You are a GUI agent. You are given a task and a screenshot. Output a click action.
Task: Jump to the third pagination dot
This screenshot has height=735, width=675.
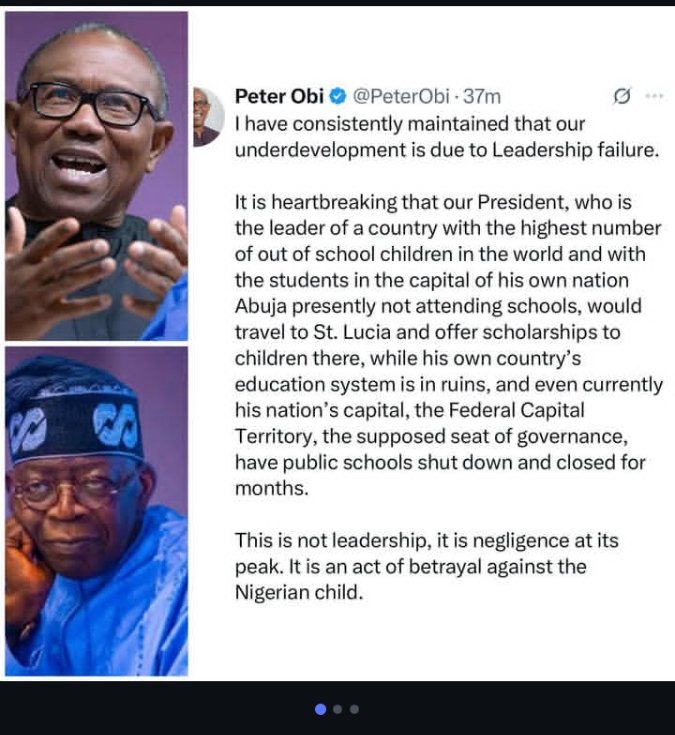coord(355,709)
